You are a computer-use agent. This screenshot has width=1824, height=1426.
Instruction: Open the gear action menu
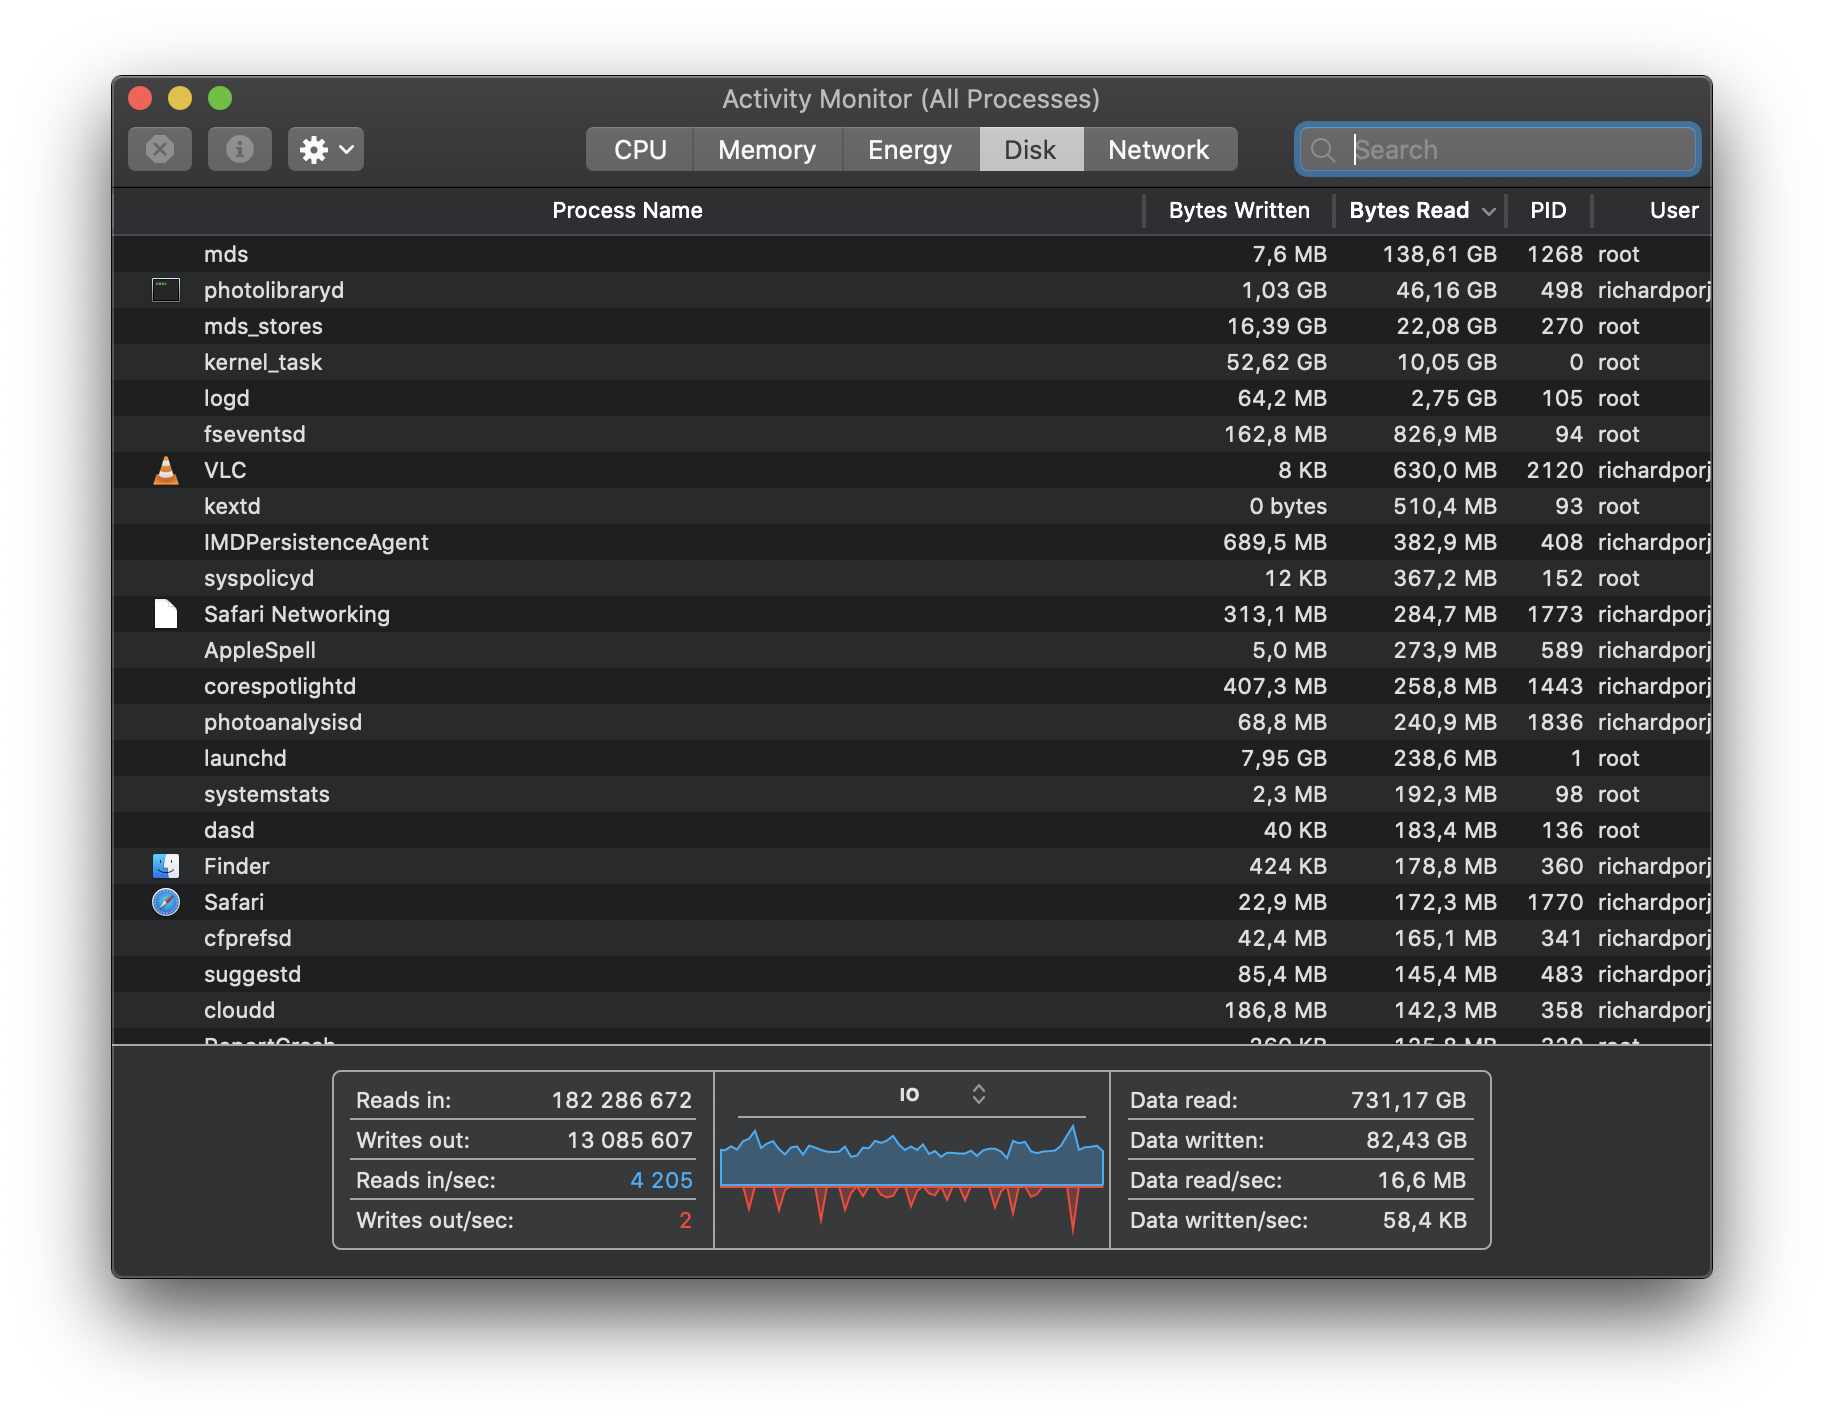(326, 149)
